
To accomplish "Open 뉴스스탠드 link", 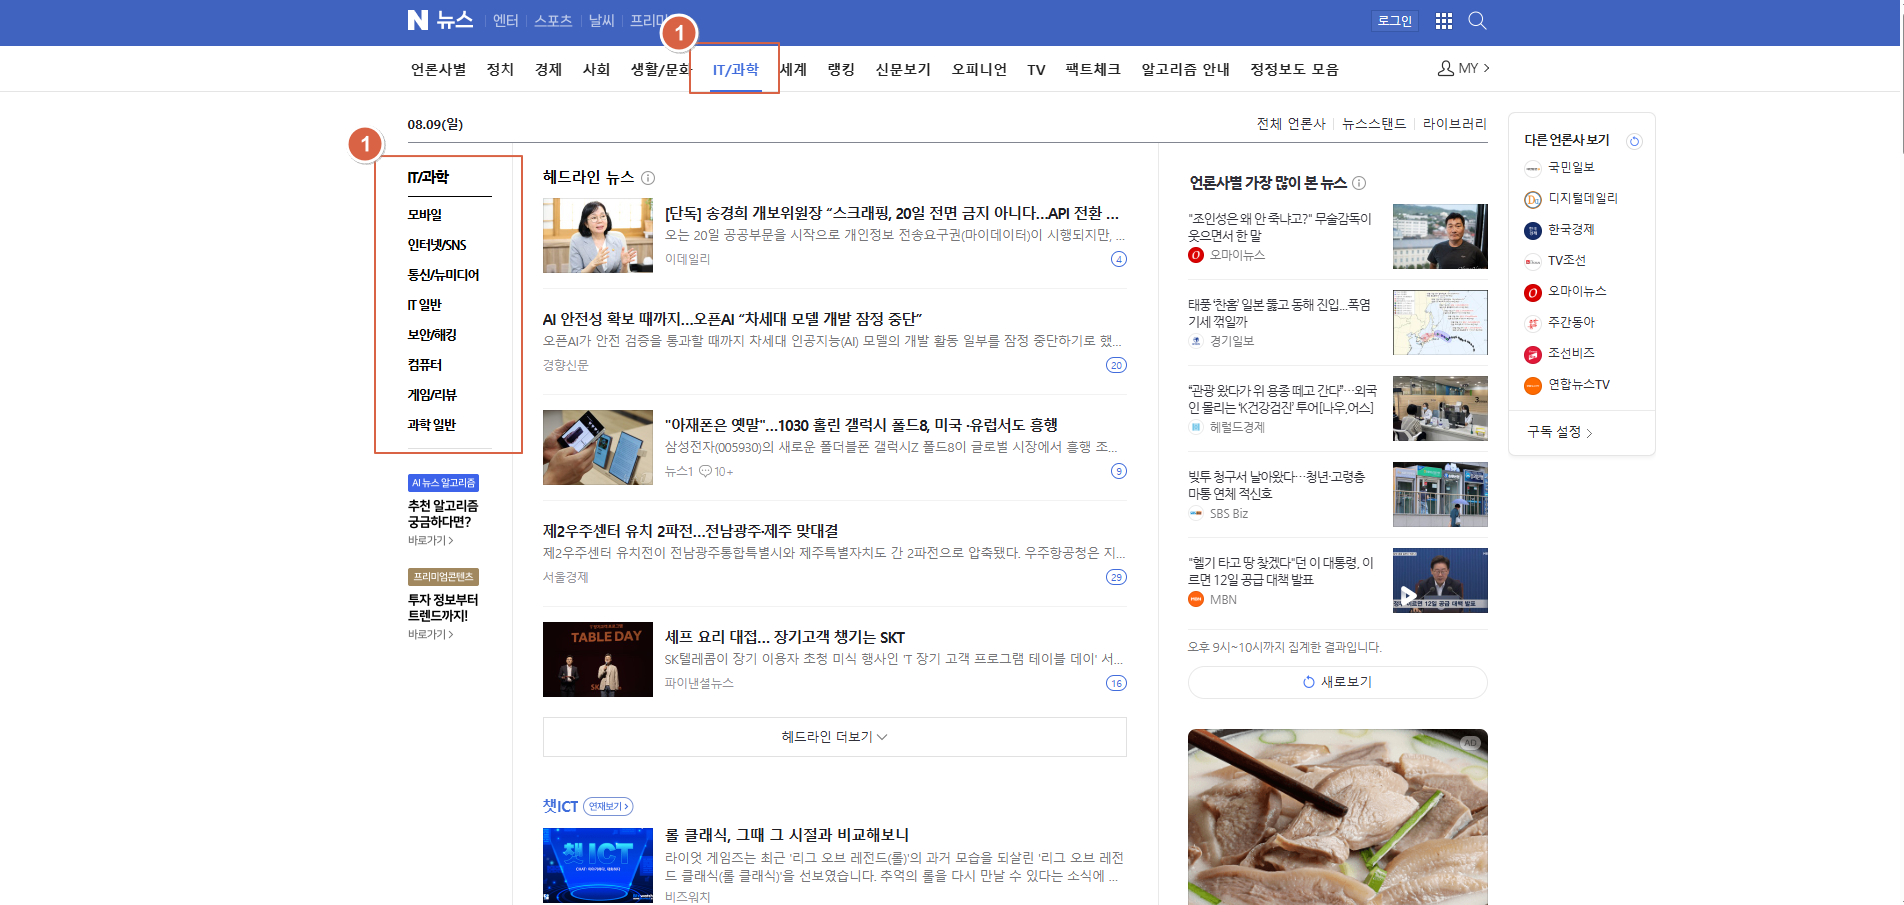I will pos(1374,124).
